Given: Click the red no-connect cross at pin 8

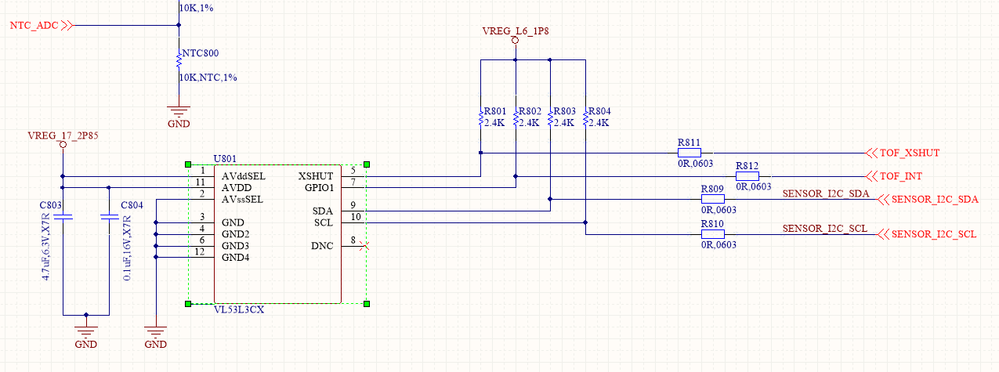Looking at the screenshot, I should tap(365, 245).
